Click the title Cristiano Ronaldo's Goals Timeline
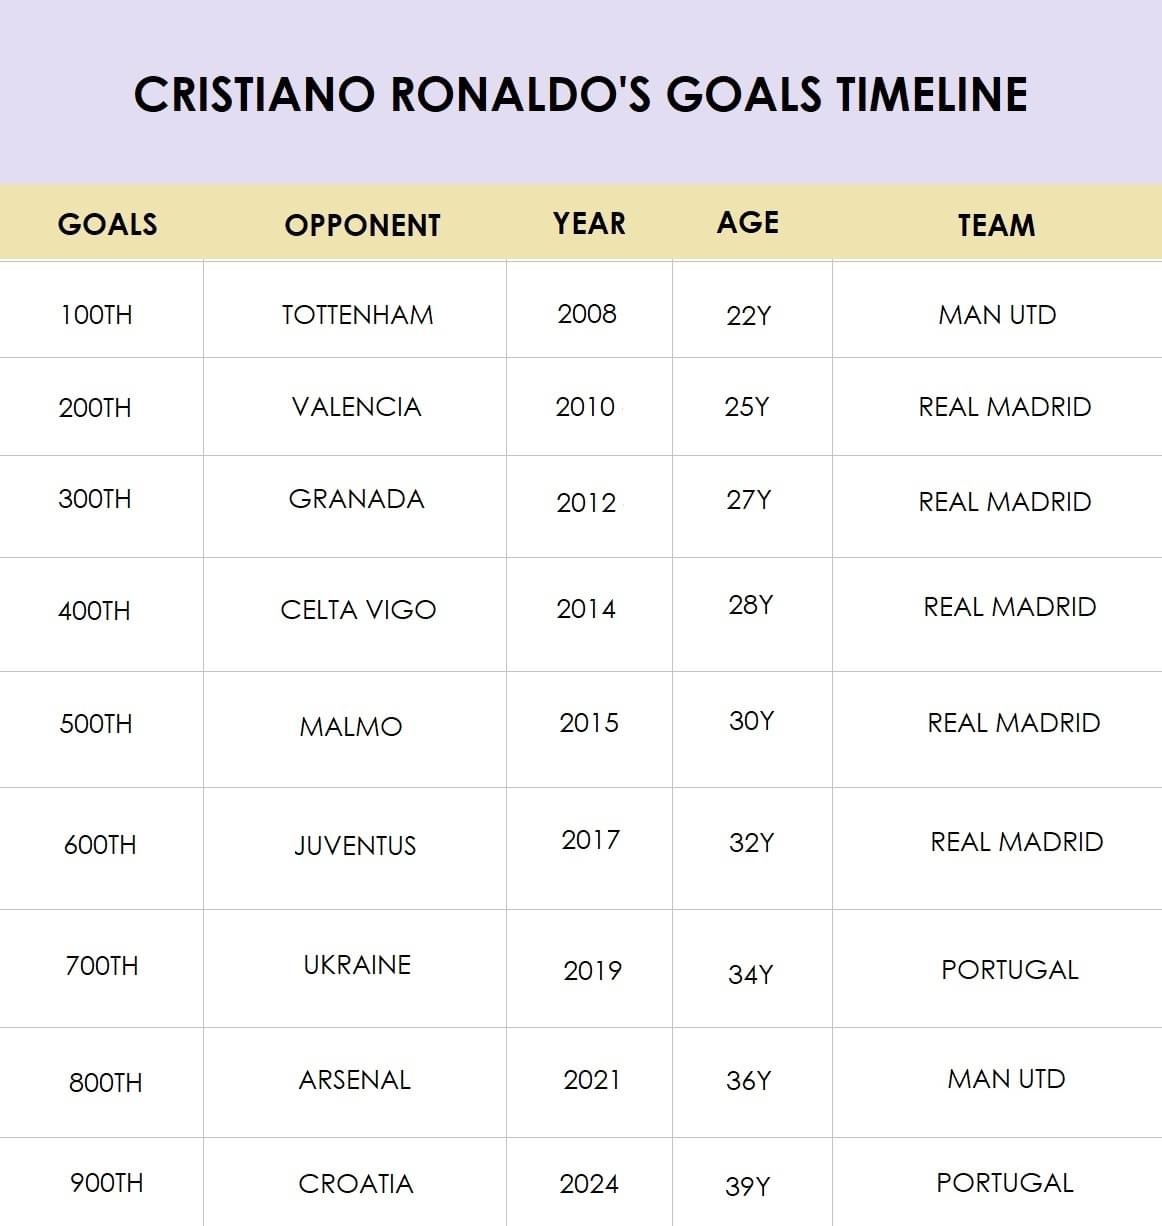Image resolution: width=1162 pixels, height=1226 pixels. [580, 94]
